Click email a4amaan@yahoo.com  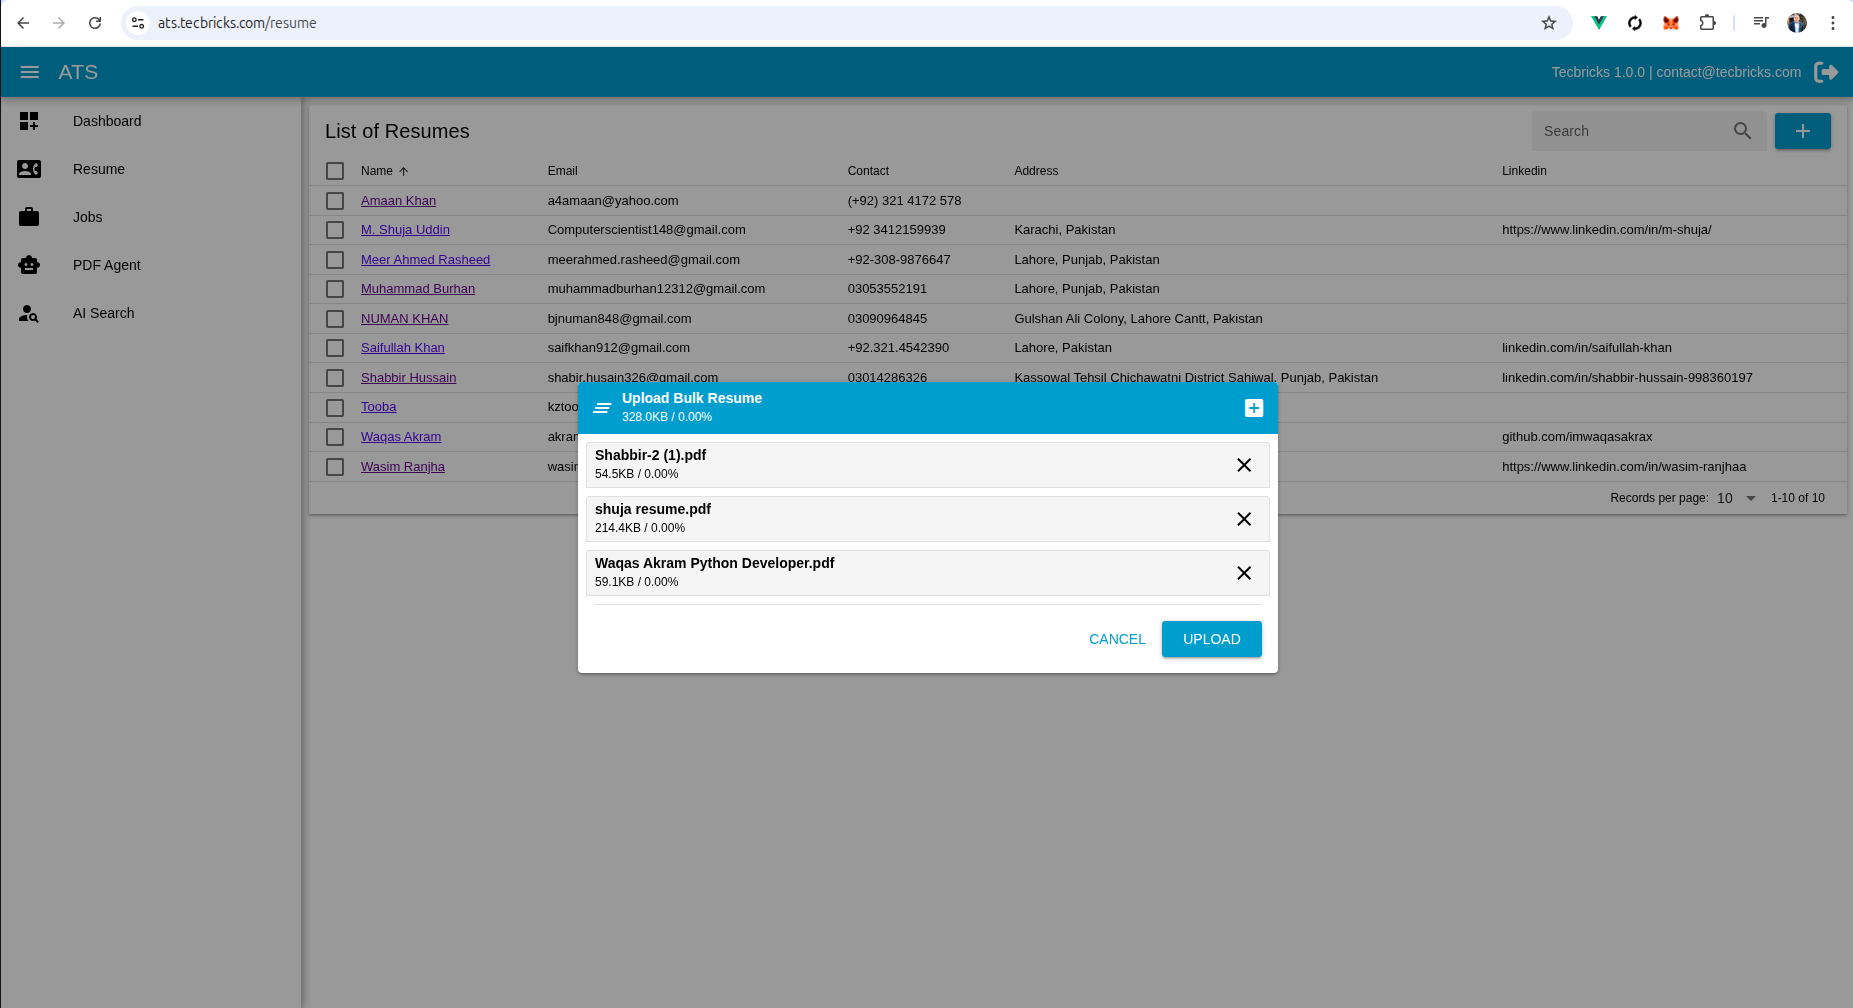pyautogui.click(x=613, y=201)
